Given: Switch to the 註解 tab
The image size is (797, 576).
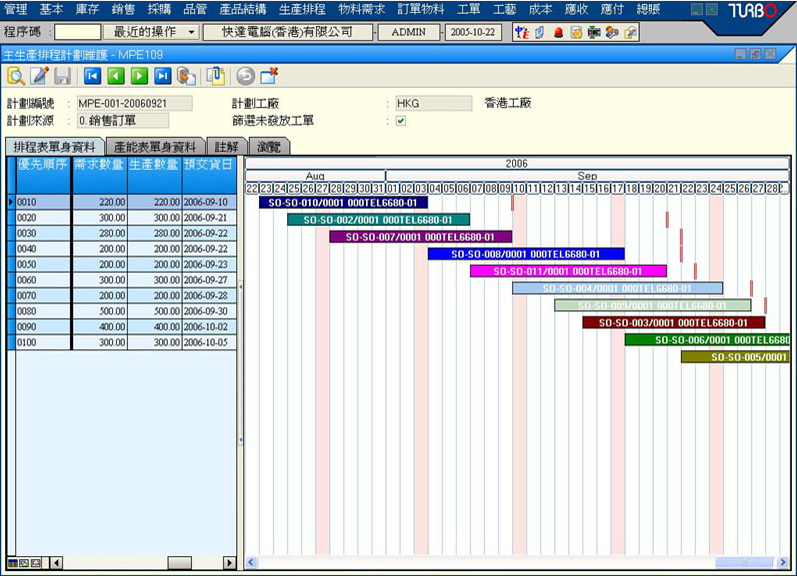Looking at the screenshot, I should point(227,147).
